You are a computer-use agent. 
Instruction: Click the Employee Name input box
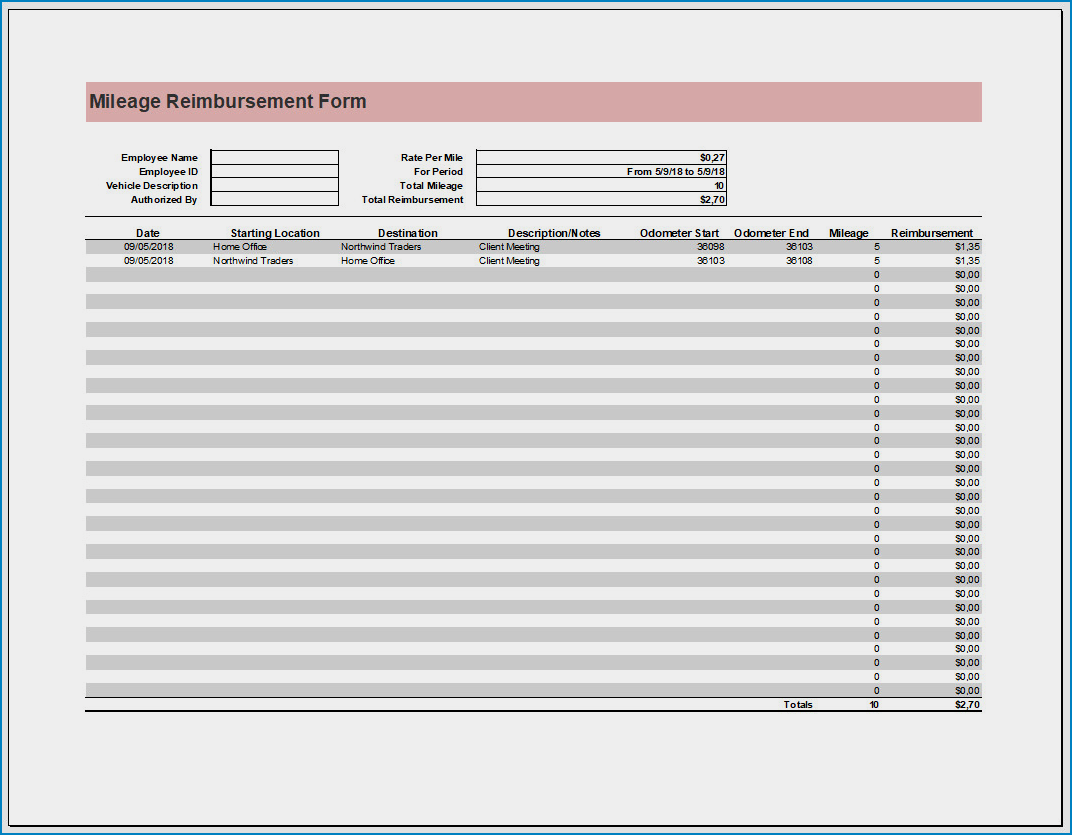(x=274, y=157)
